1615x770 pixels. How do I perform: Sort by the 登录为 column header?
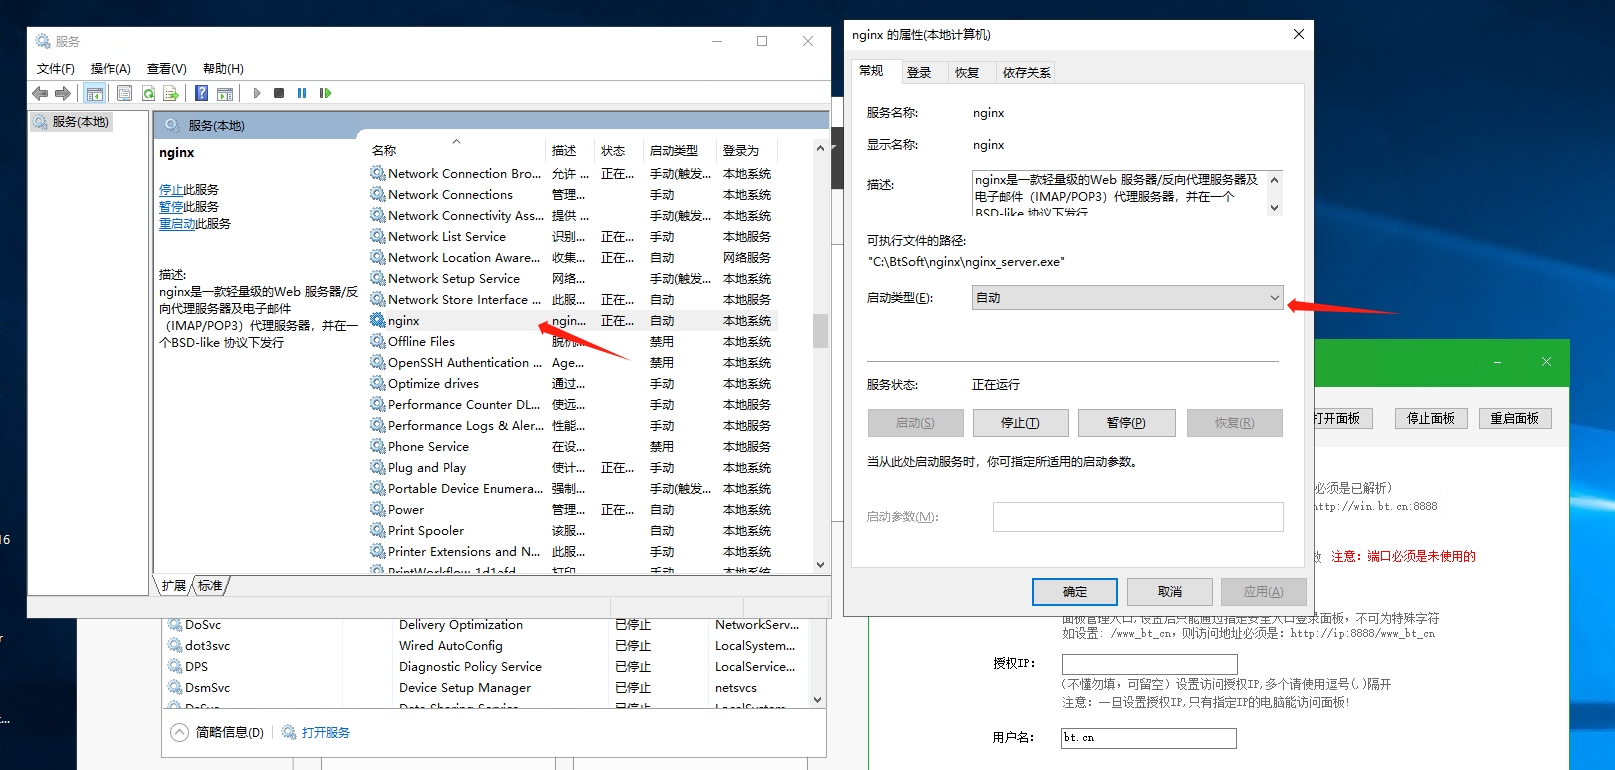point(747,151)
